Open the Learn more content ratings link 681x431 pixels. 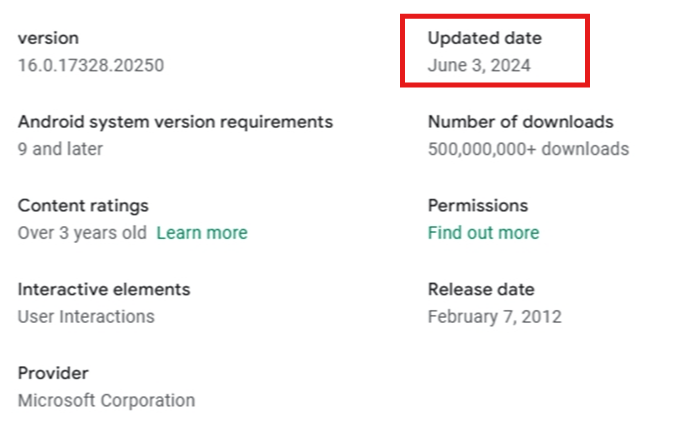pyautogui.click(x=202, y=233)
